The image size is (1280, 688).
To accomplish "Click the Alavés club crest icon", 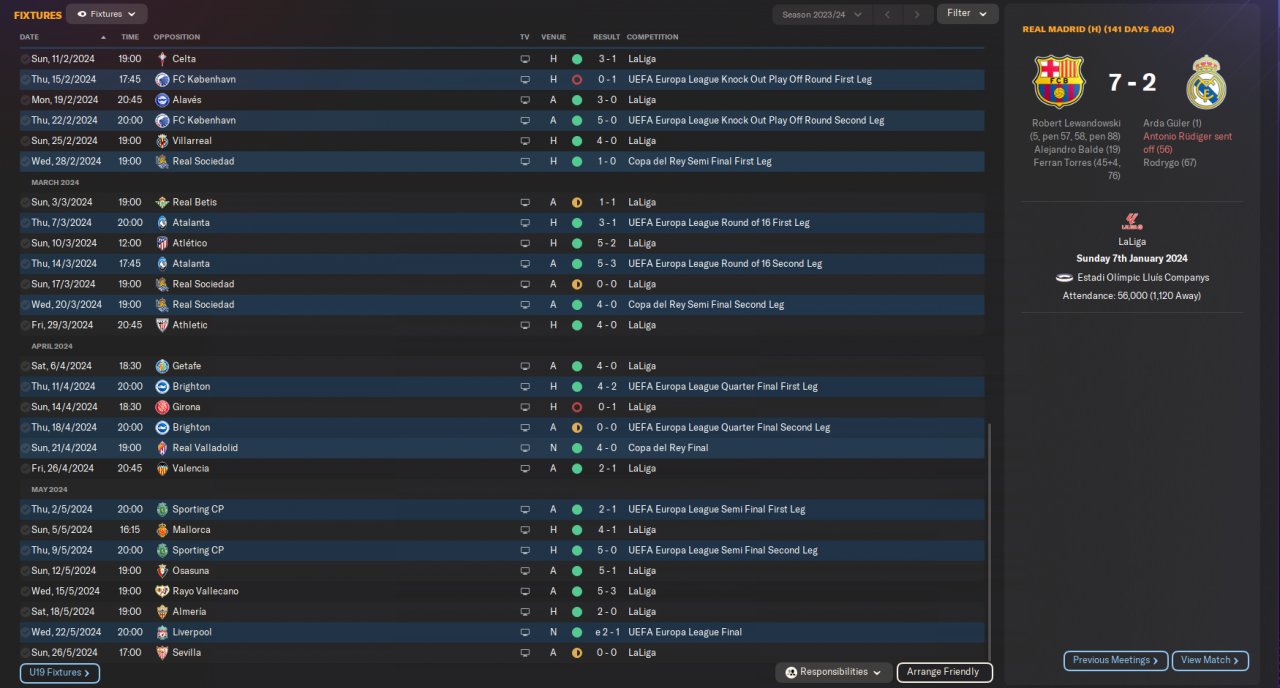I will tap(162, 100).
